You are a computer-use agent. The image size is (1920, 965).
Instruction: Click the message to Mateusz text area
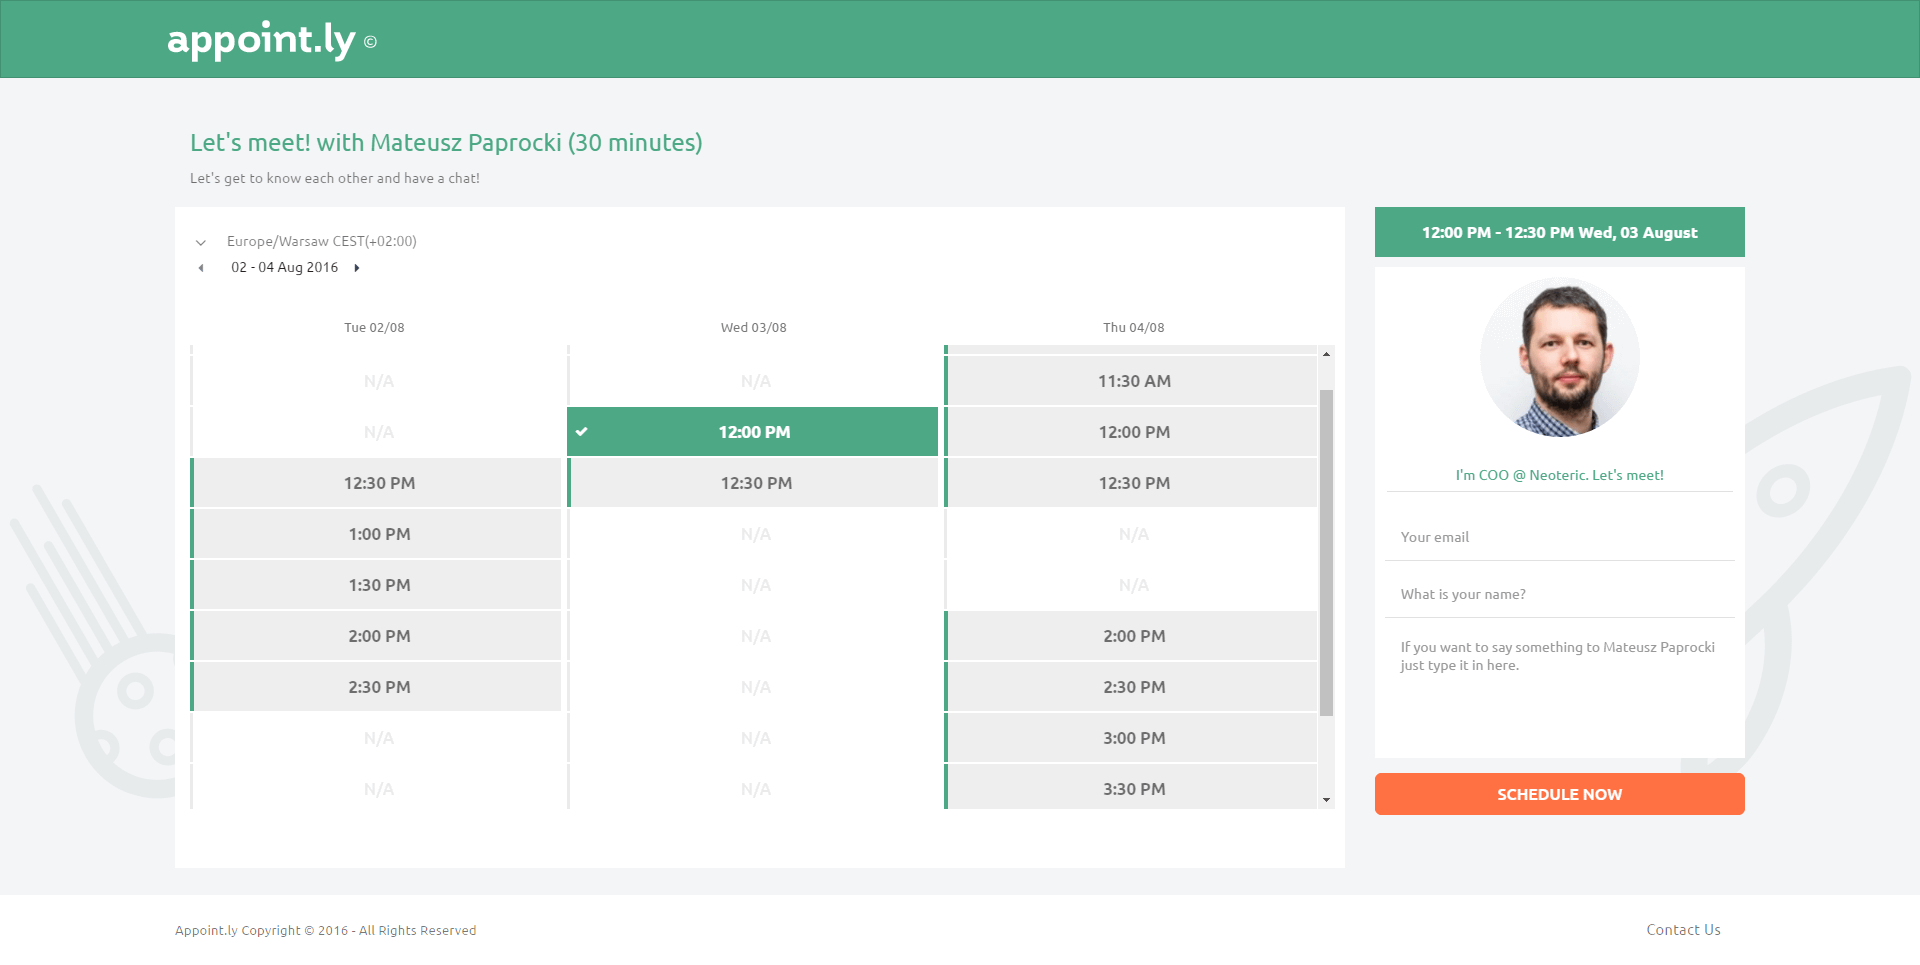(1560, 688)
